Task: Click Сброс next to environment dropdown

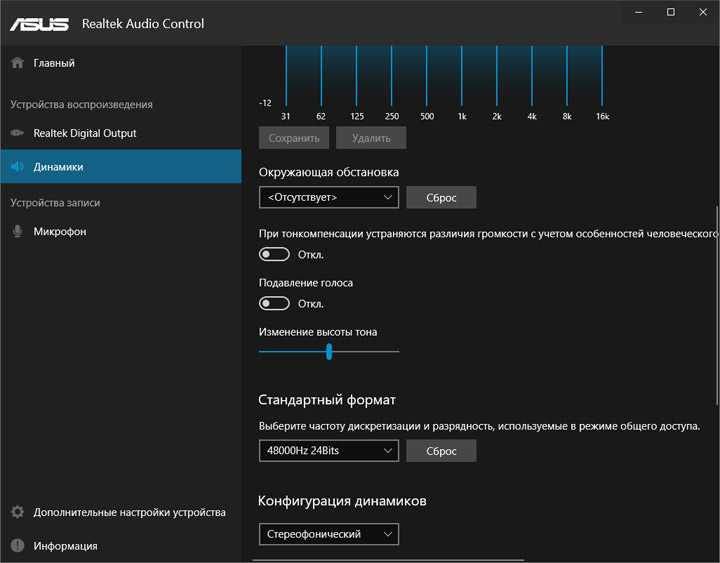Action: click(441, 197)
